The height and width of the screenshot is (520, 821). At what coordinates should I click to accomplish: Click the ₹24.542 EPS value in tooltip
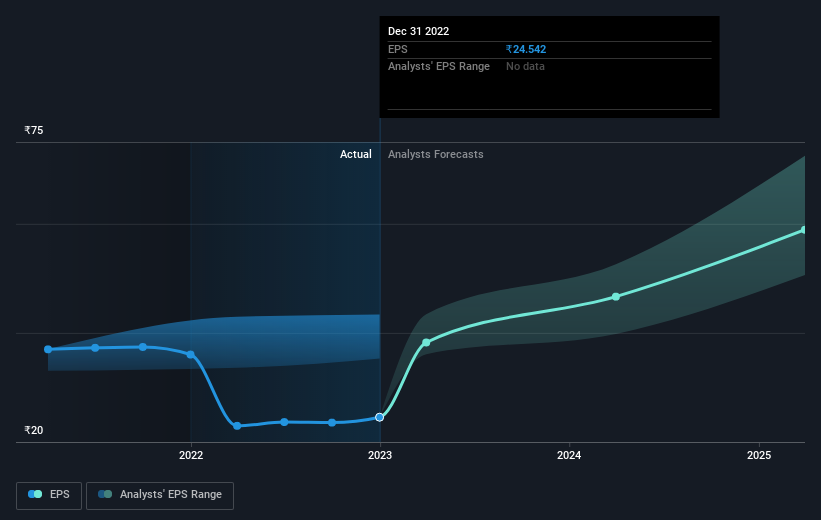(x=526, y=49)
